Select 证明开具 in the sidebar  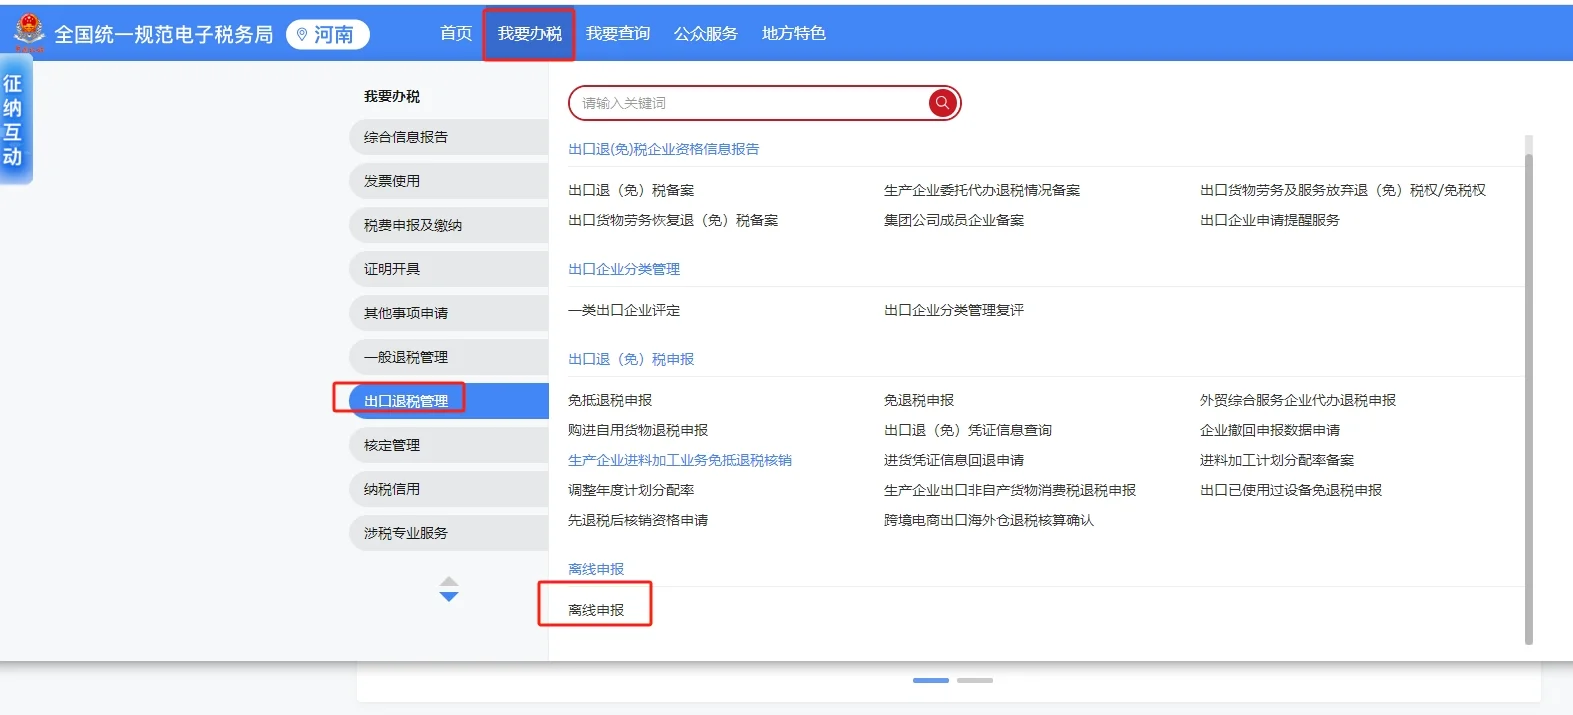[449, 269]
